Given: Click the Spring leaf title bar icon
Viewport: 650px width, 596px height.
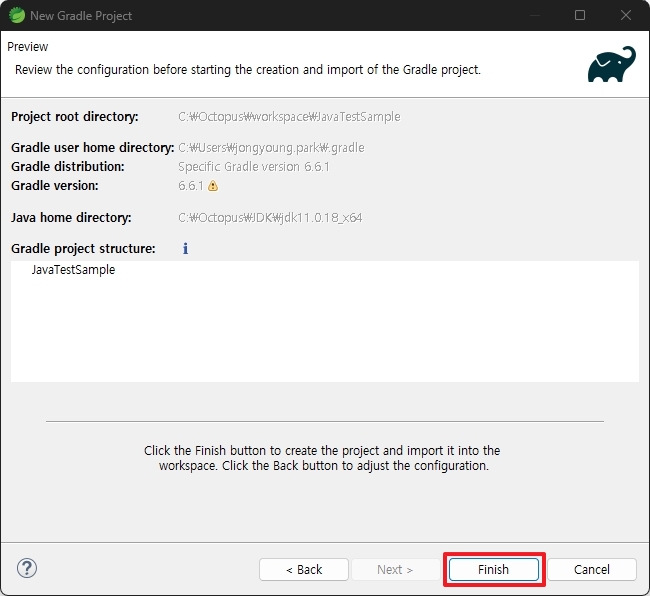Looking at the screenshot, I should click(x=17, y=15).
